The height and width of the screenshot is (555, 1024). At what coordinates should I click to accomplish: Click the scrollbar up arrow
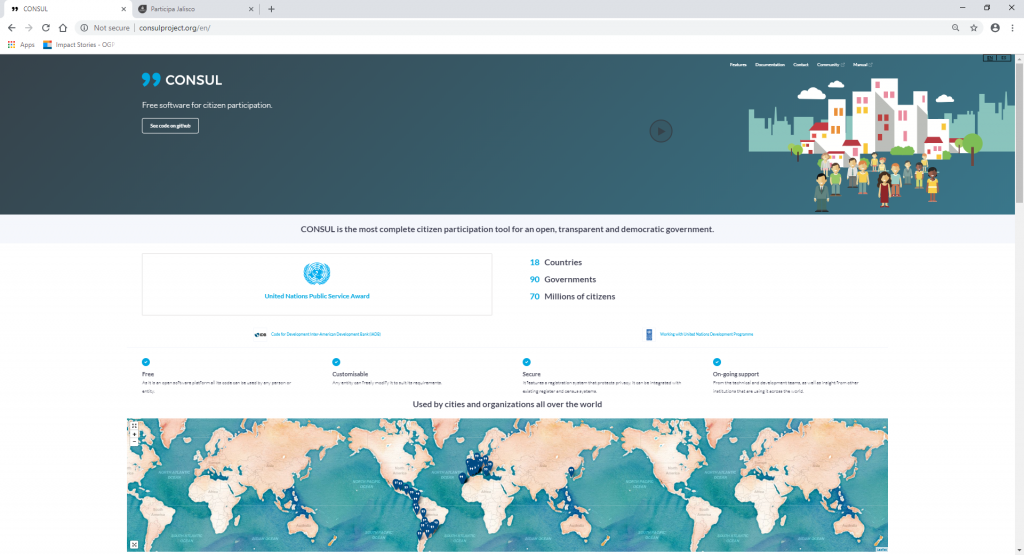(1019, 58)
